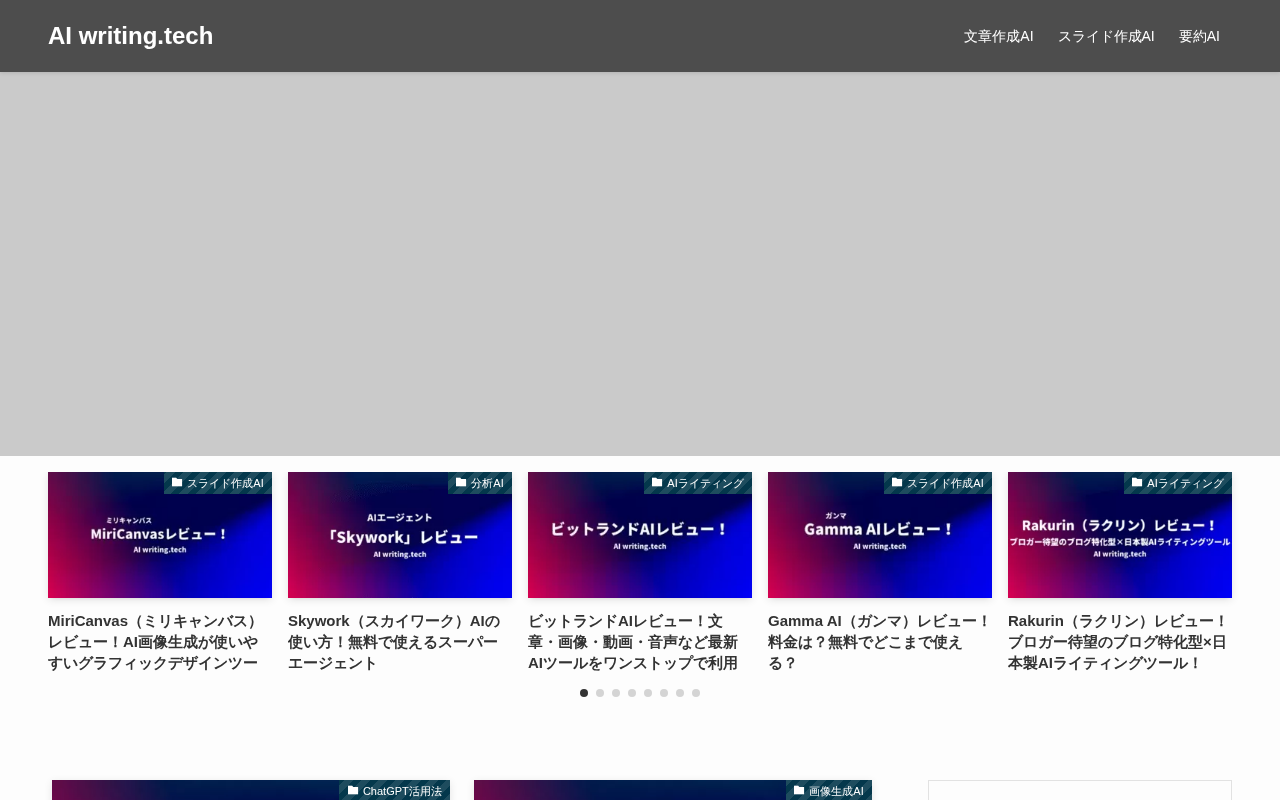Click the 画像生成AI category tag

[829, 791]
